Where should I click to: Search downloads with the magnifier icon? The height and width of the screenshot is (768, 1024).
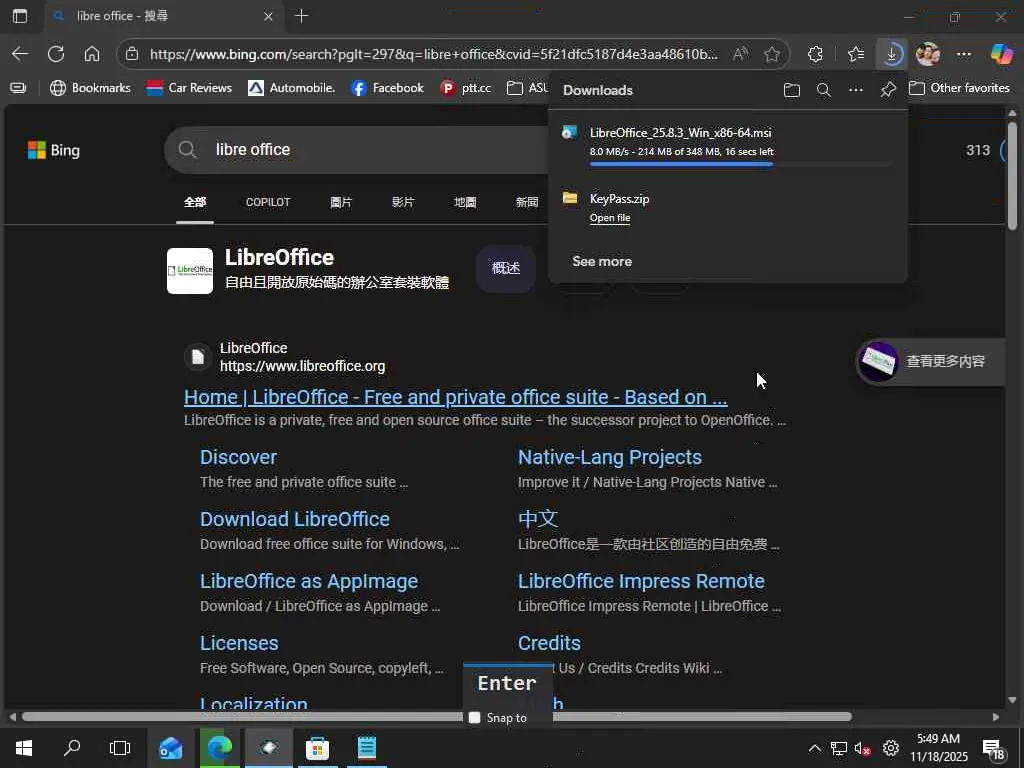(824, 90)
